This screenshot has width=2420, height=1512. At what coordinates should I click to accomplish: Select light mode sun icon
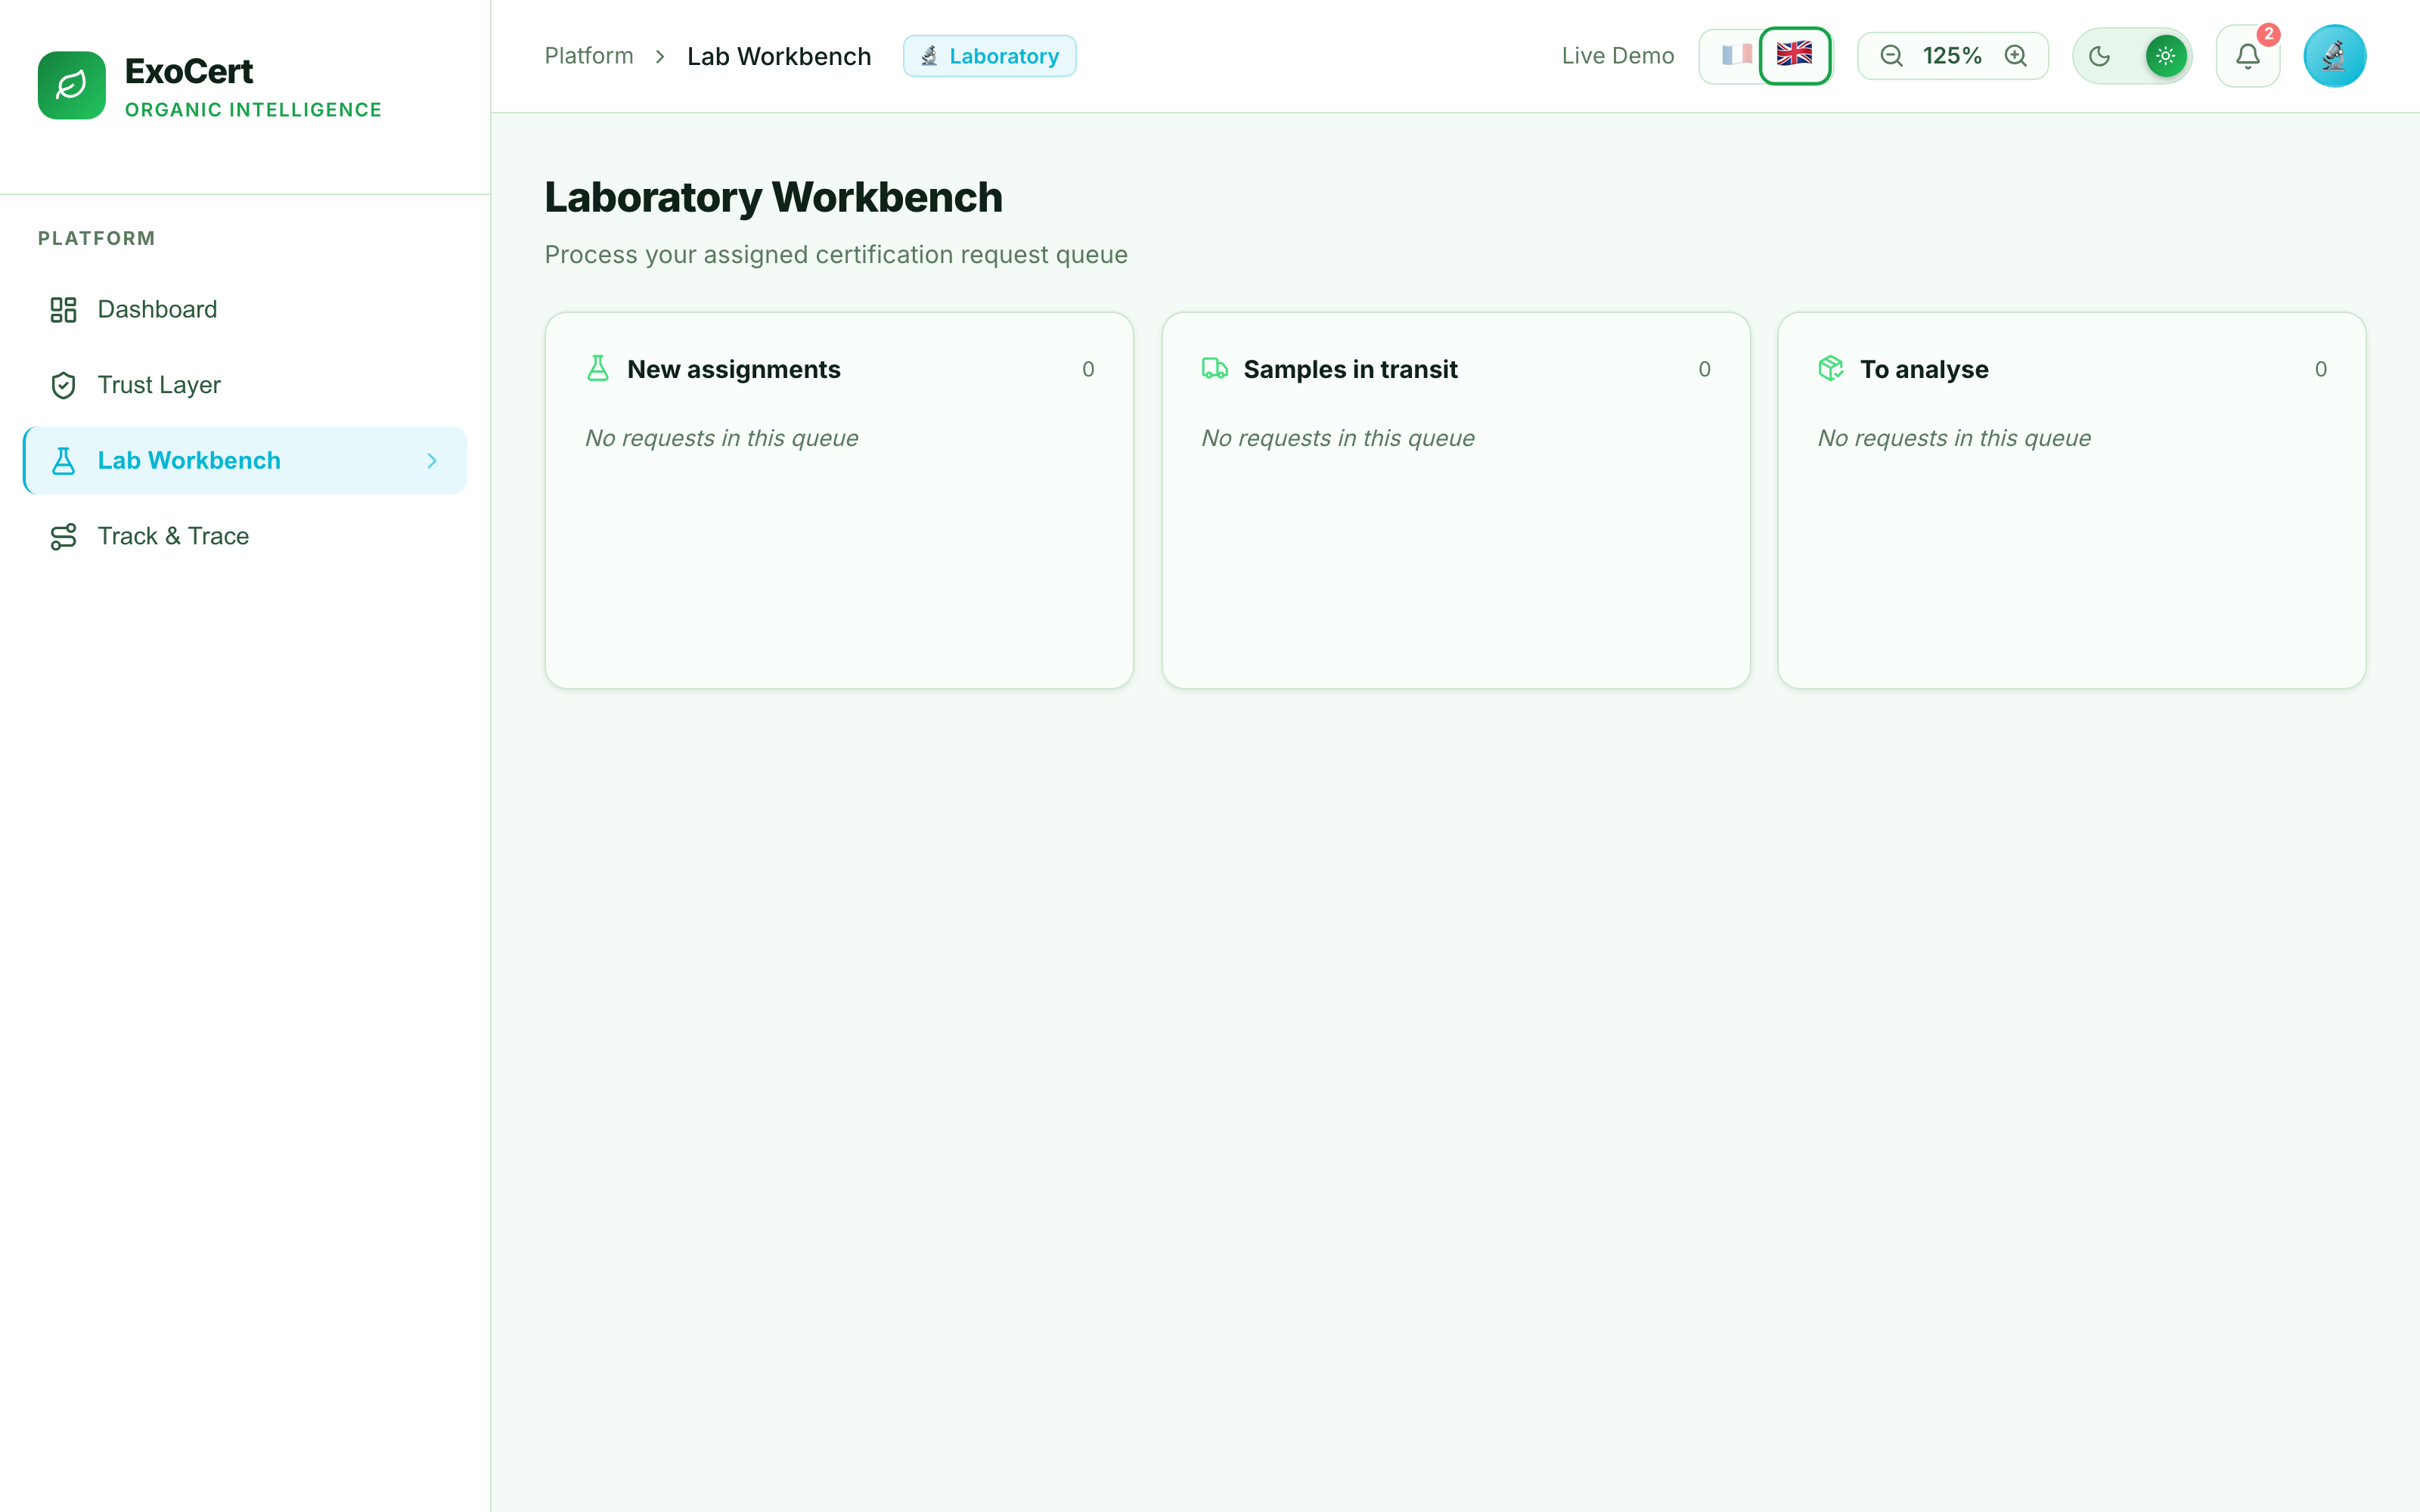click(2165, 56)
